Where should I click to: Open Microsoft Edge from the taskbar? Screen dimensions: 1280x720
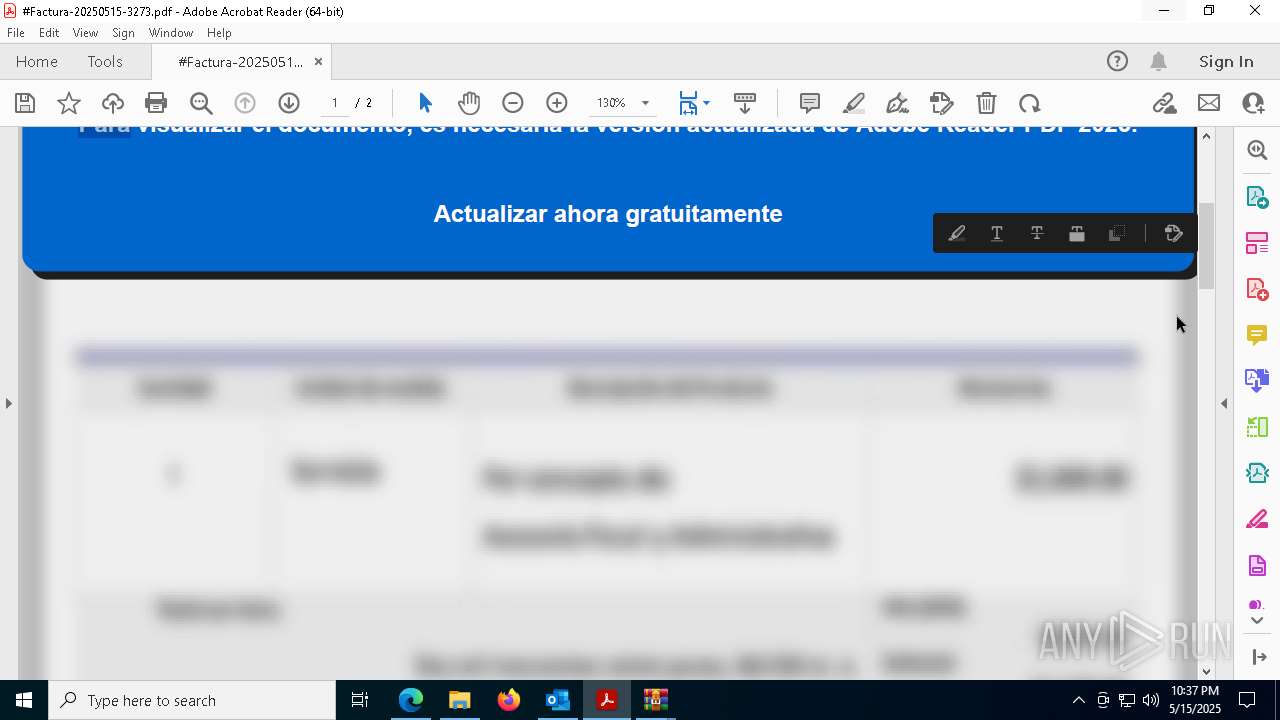click(411, 700)
